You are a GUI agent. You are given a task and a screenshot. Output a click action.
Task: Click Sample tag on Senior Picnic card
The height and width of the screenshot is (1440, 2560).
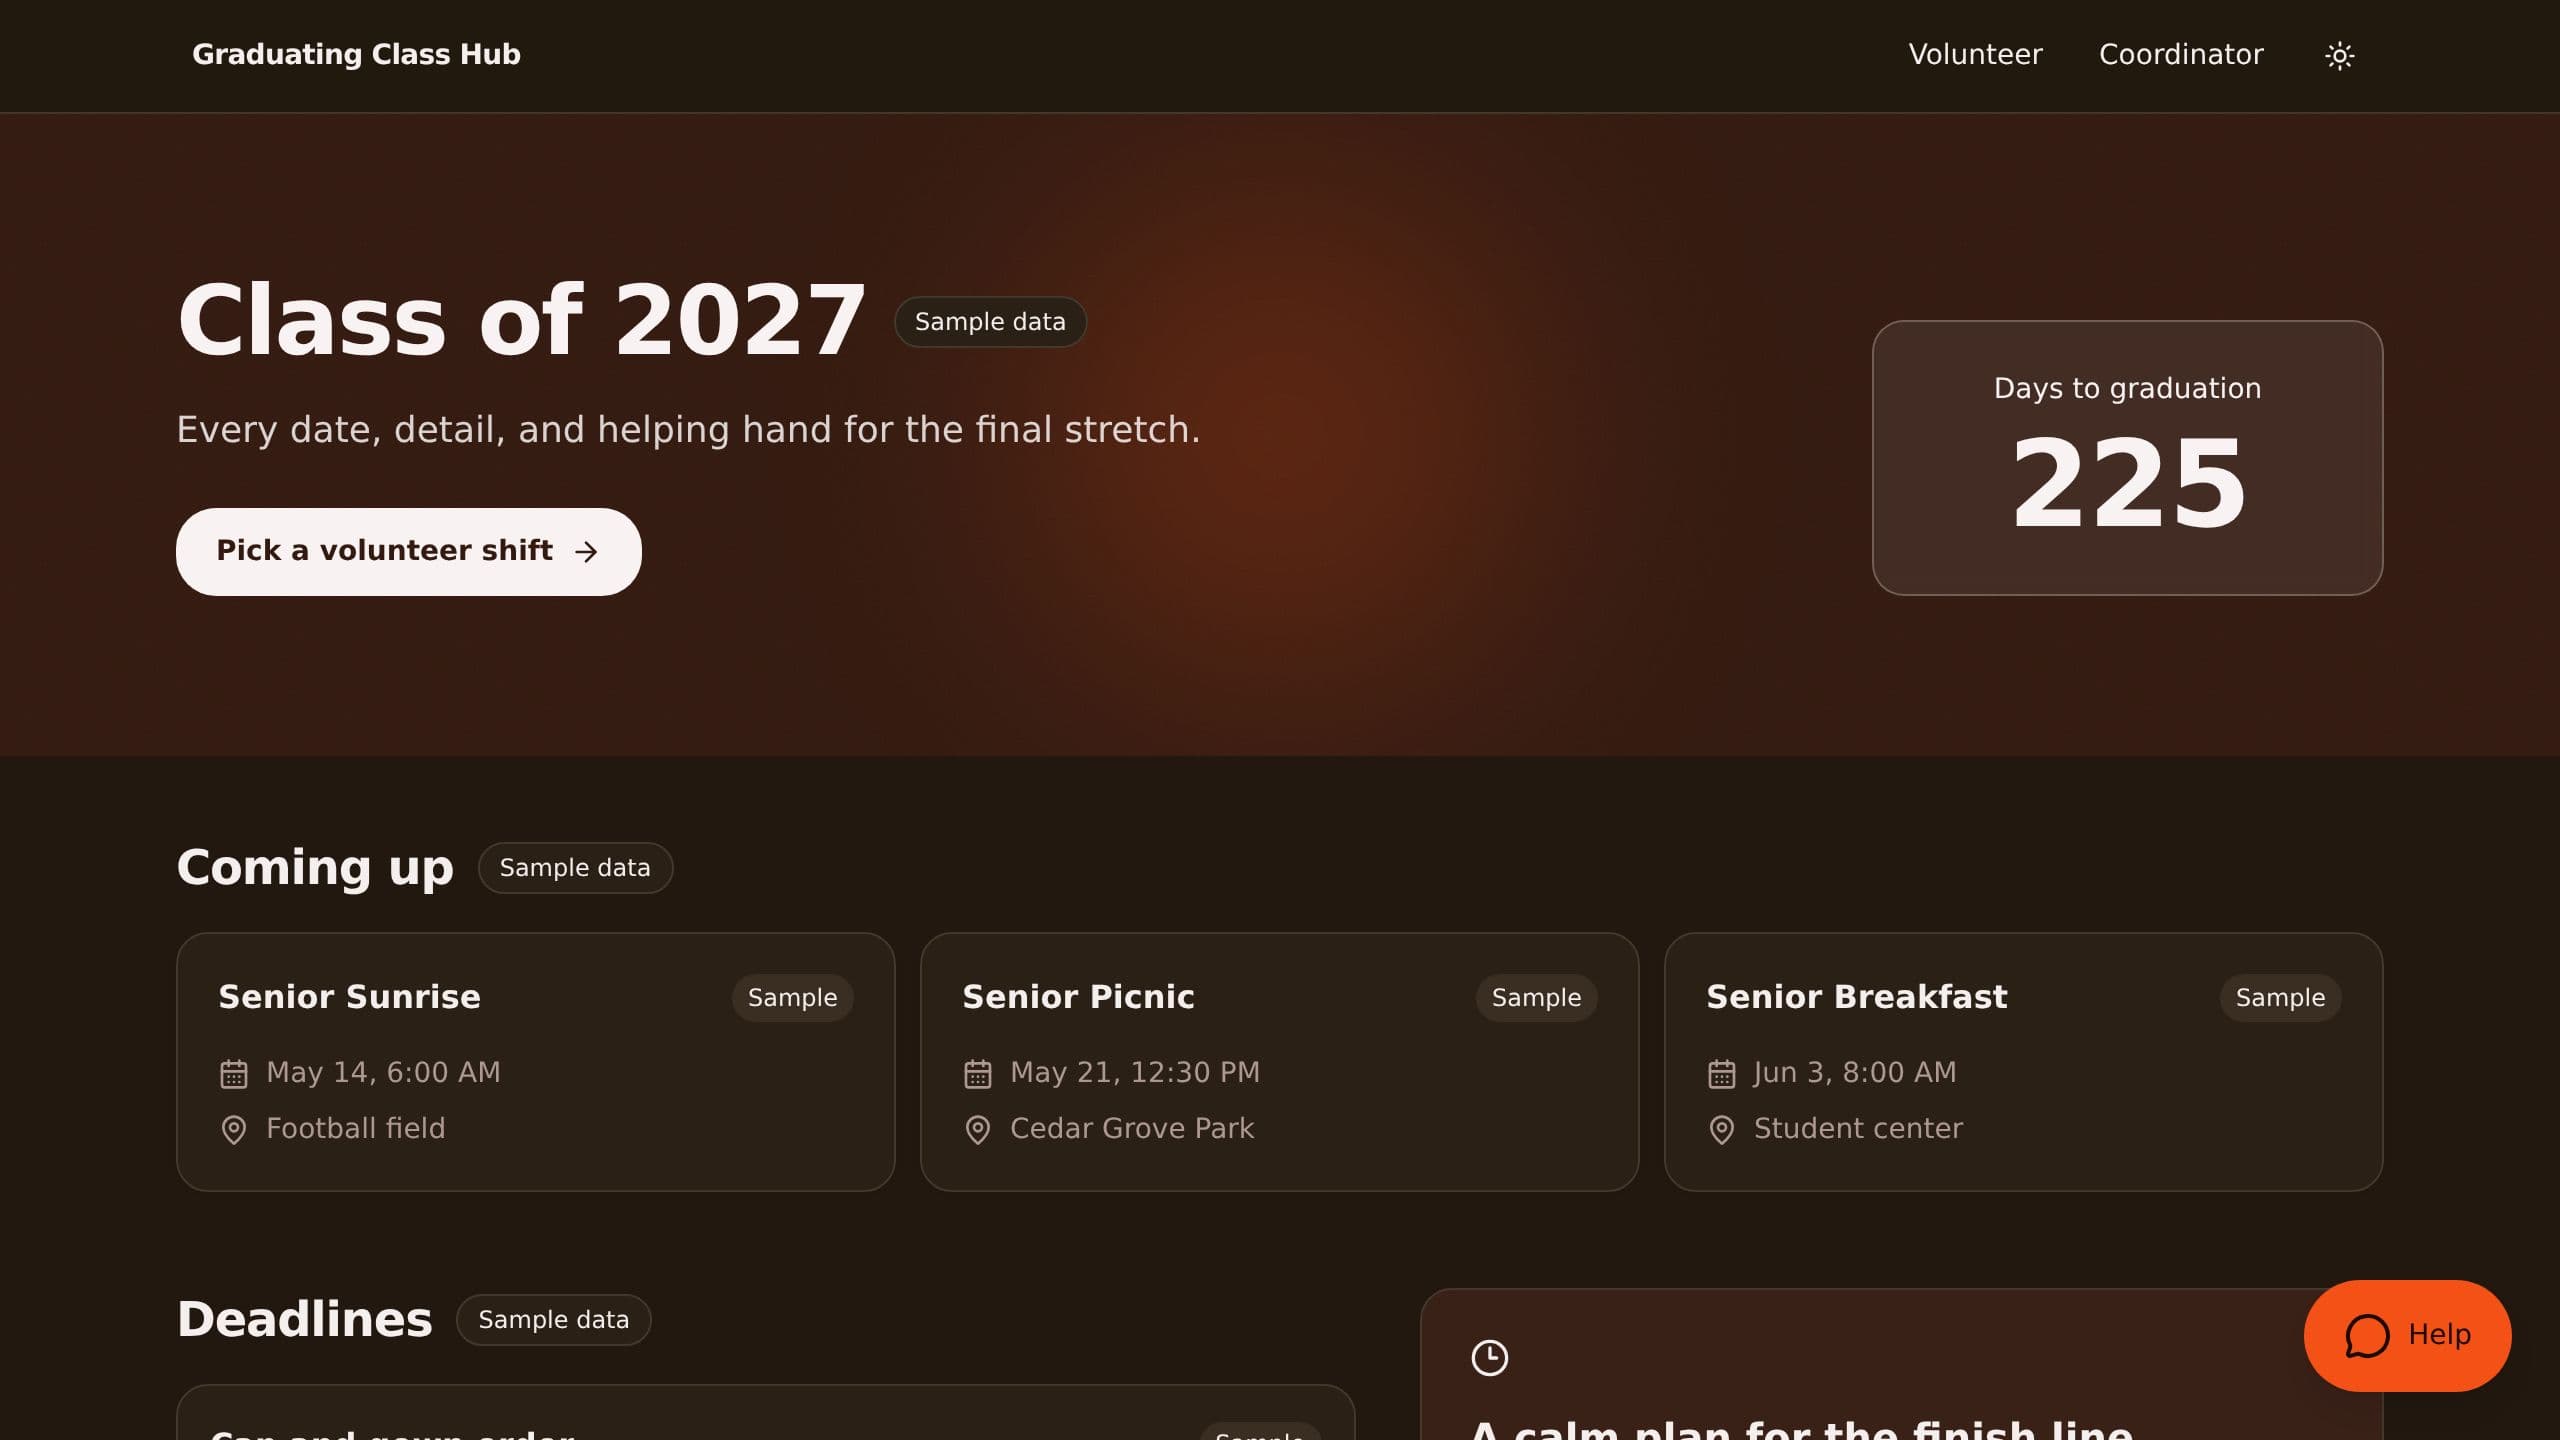click(x=1536, y=998)
